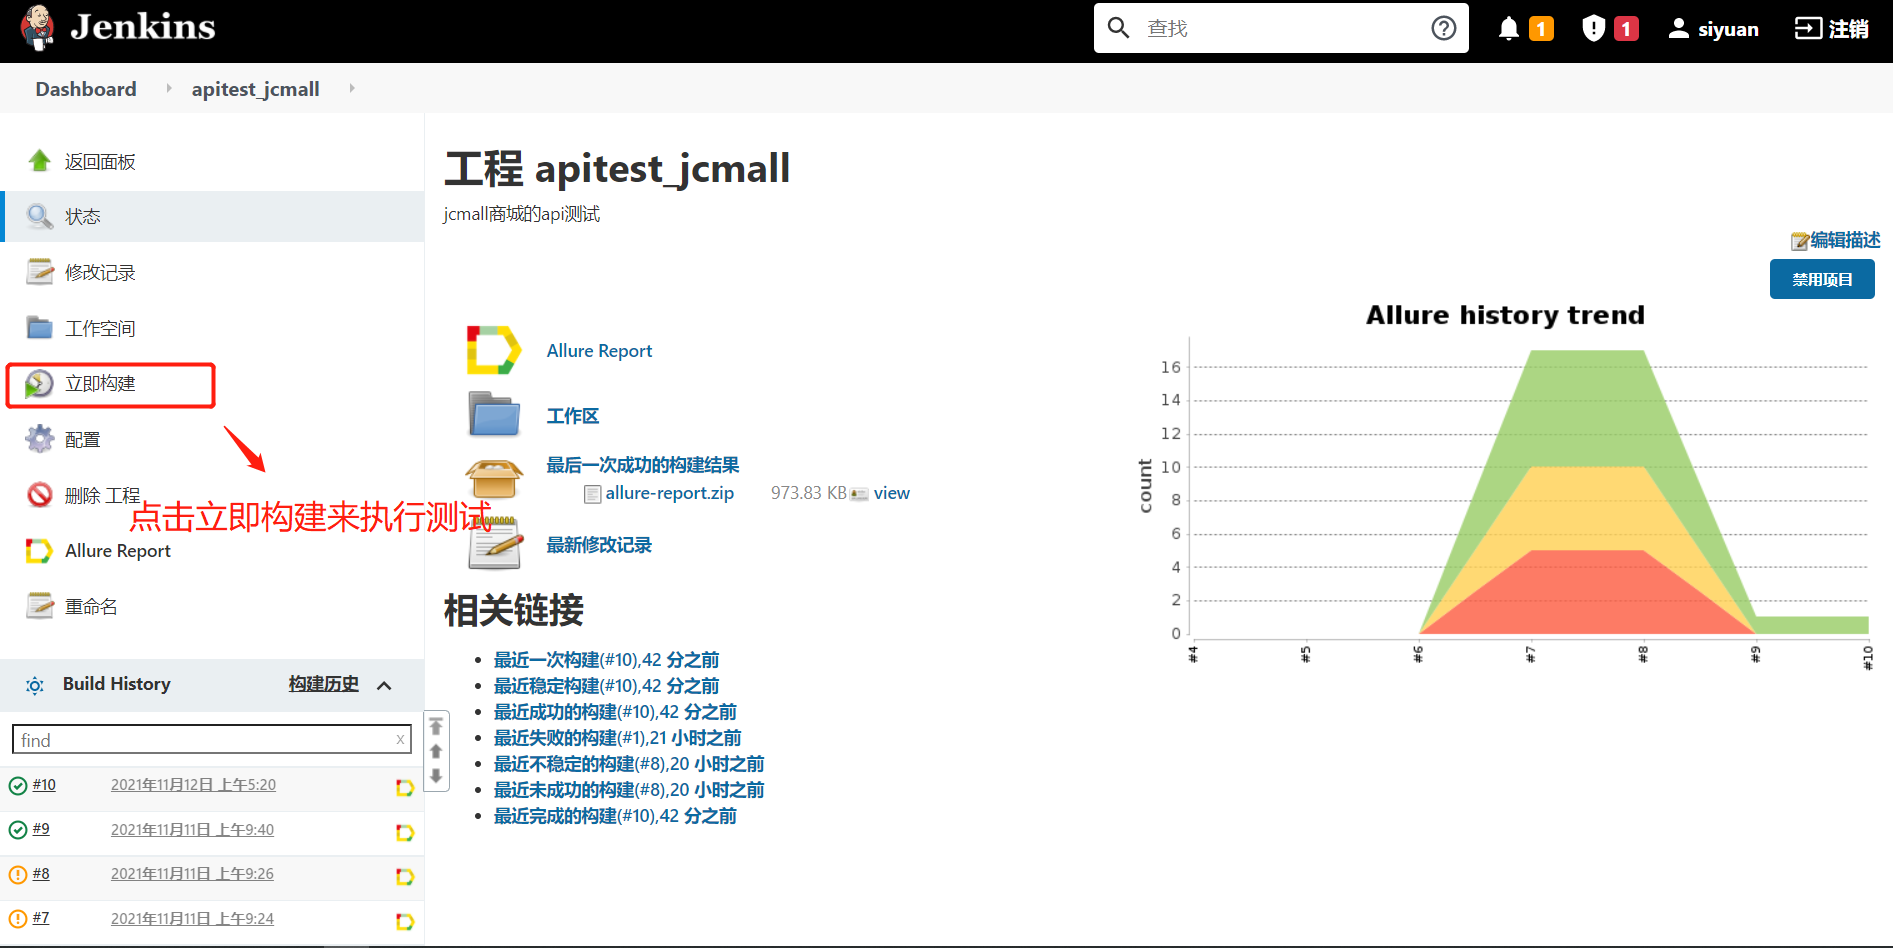1893x948 pixels.
Task: Move build history page up arrow
Action: (436, 752)
